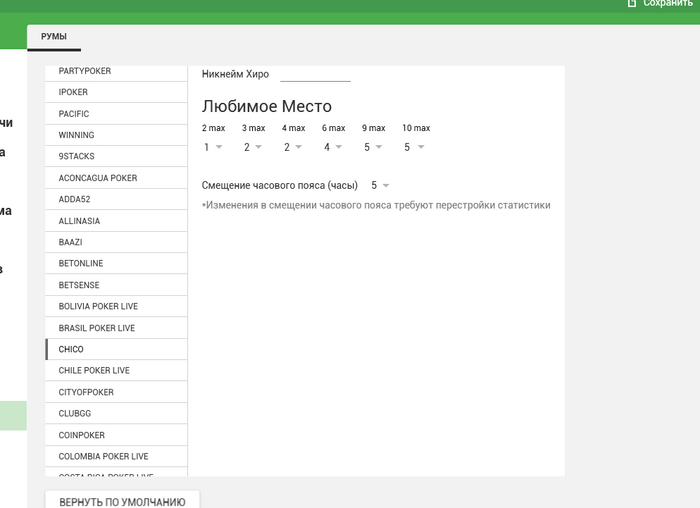Open the 4 max seat dropdown
Screen dimensions: 700x508
pos(293,147)
